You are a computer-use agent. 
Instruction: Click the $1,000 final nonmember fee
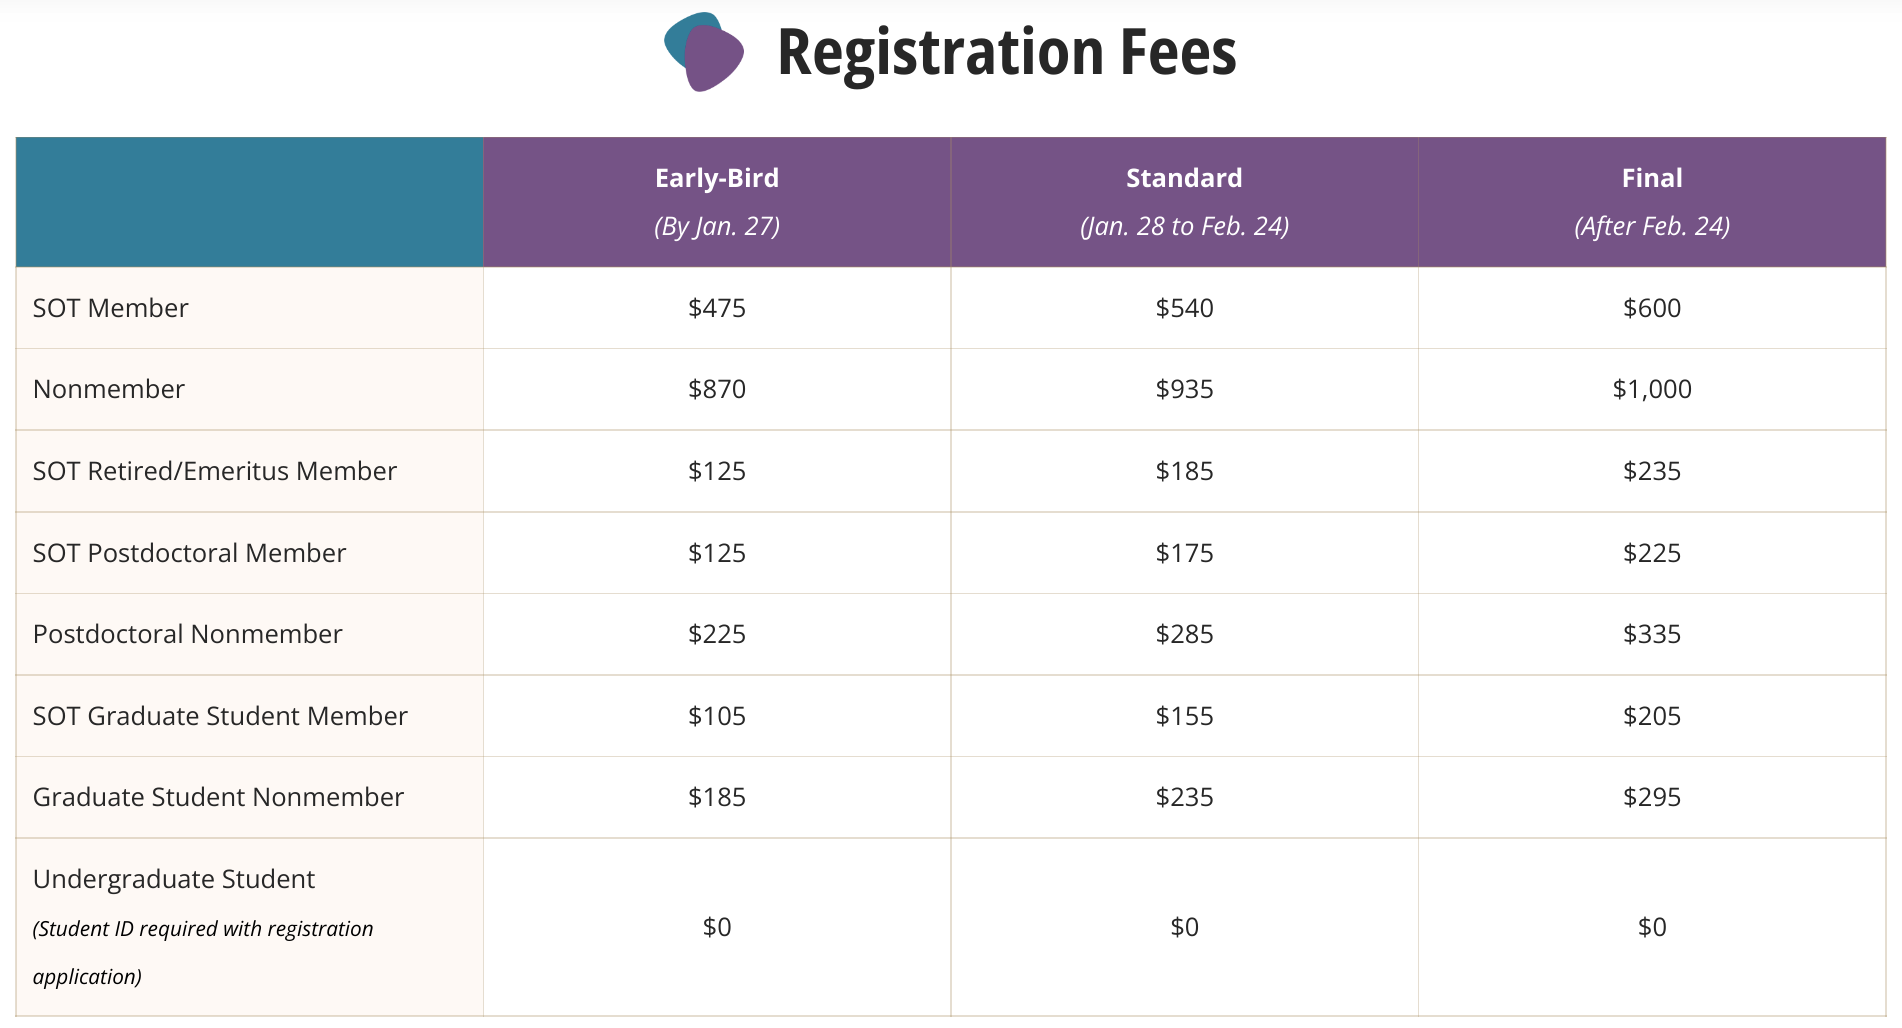(x=1652, y=389)
